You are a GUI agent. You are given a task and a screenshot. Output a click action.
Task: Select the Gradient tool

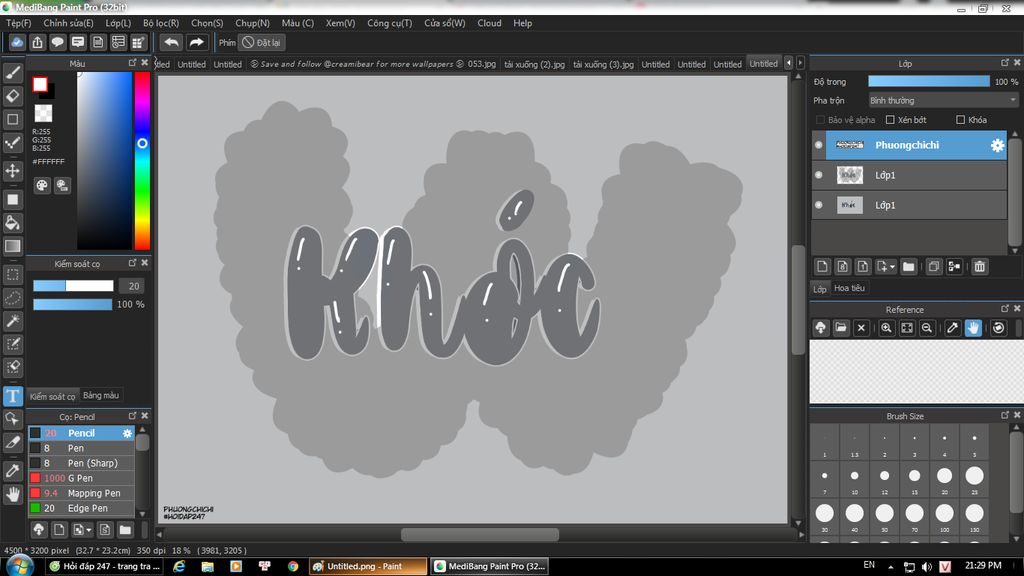pos(12,246)
